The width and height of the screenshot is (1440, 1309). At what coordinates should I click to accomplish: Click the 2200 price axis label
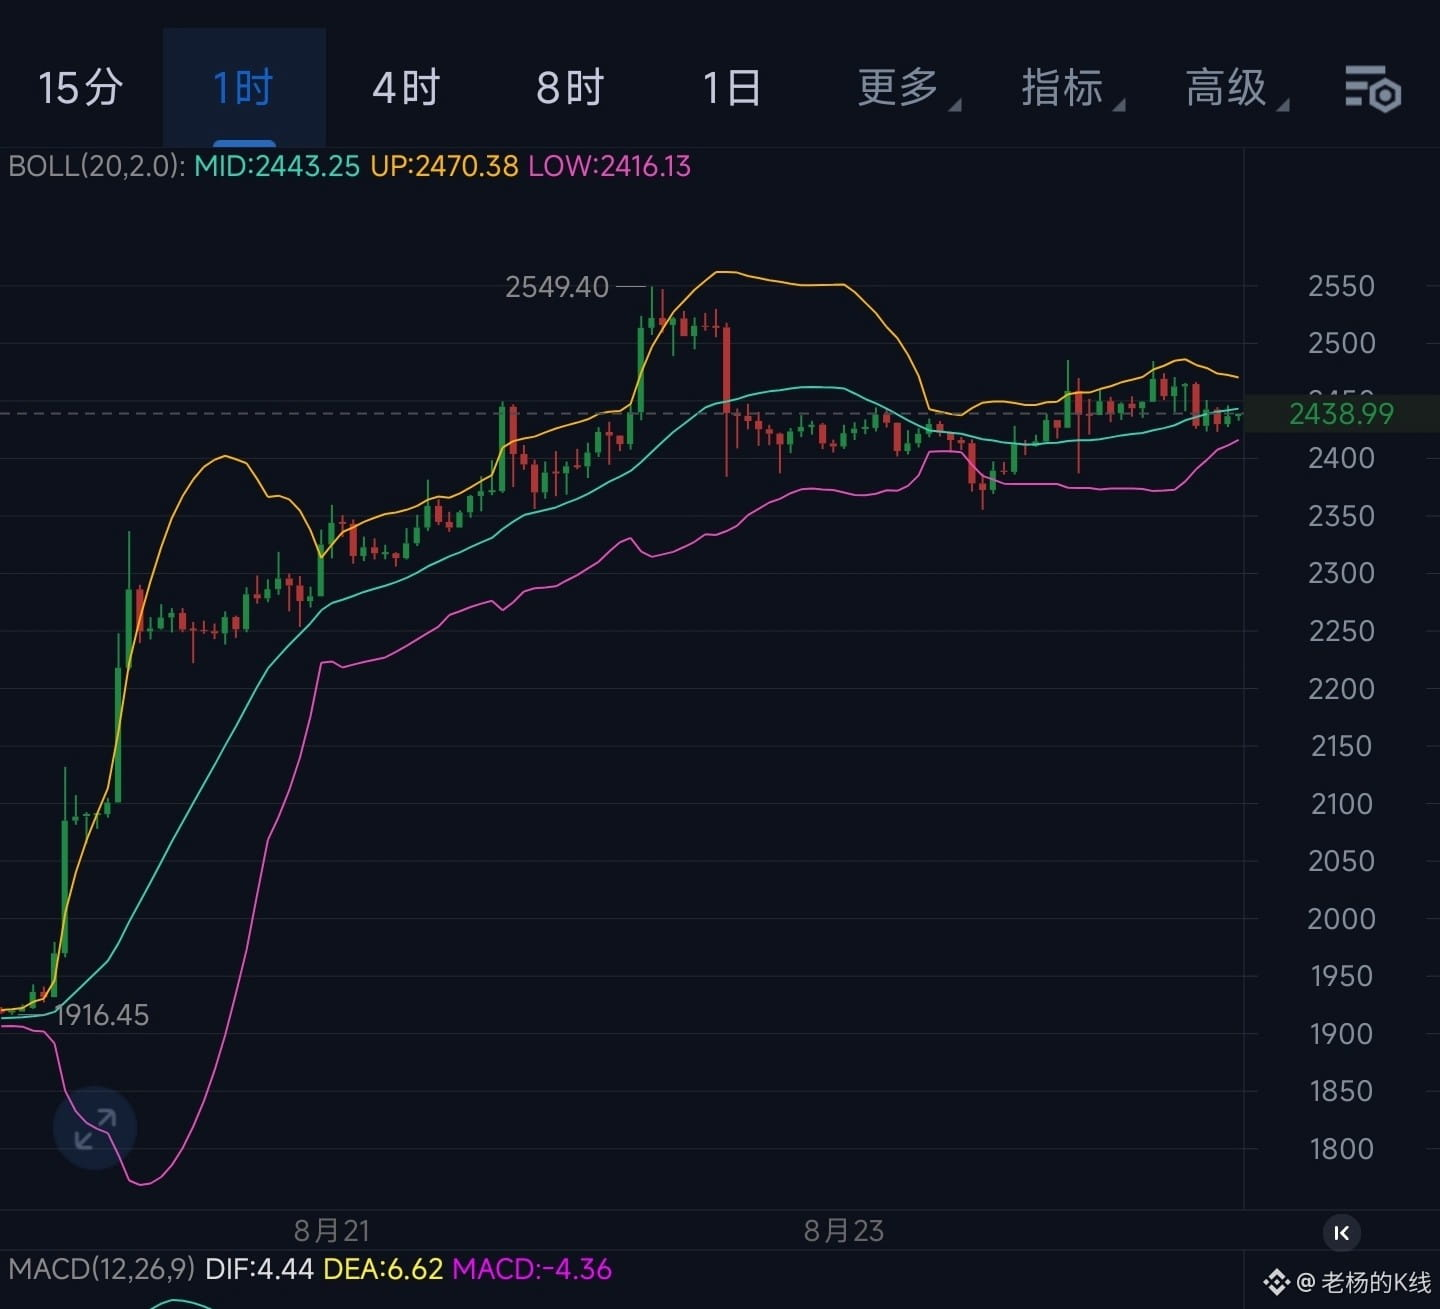click(x=1341, y=689)
